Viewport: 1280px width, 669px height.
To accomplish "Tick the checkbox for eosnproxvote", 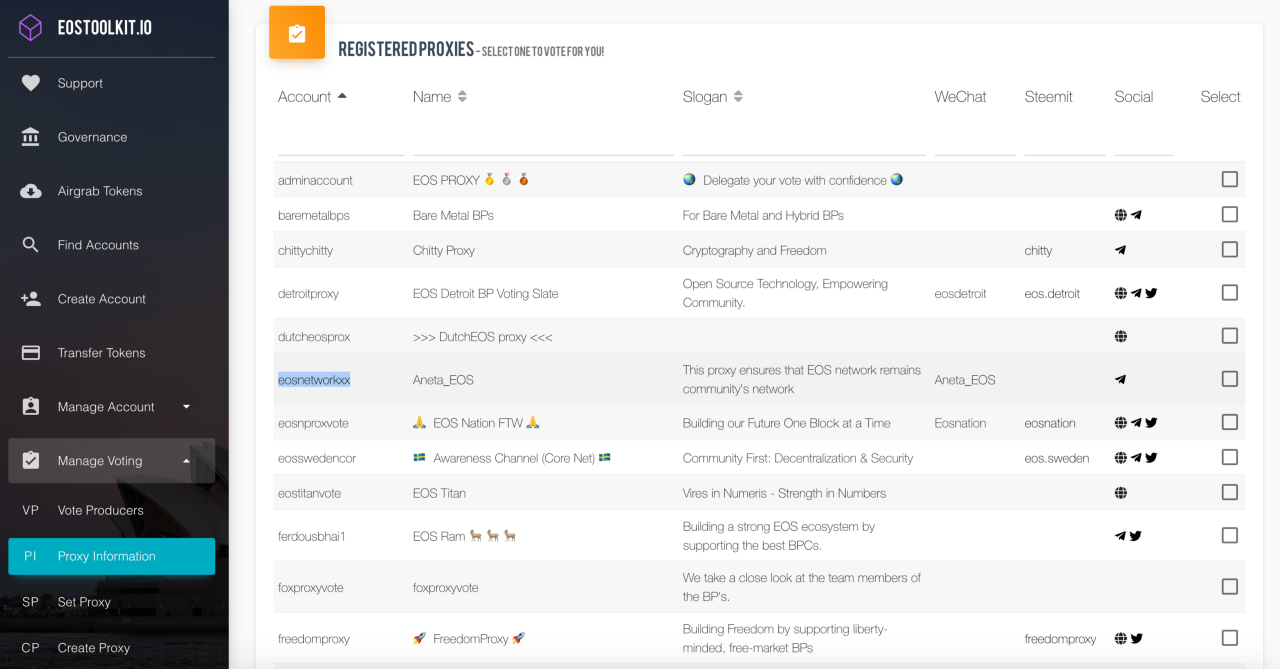I will (x=1229, y=423).
